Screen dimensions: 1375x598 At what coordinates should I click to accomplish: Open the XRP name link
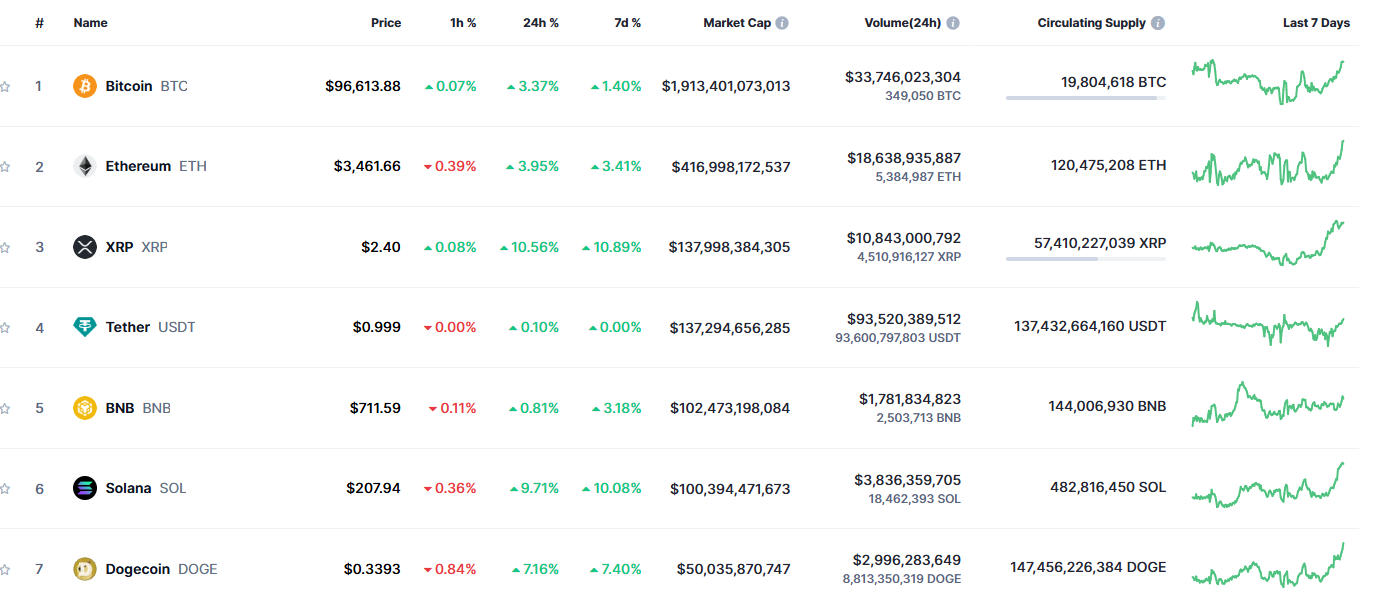tap(136, 247)
